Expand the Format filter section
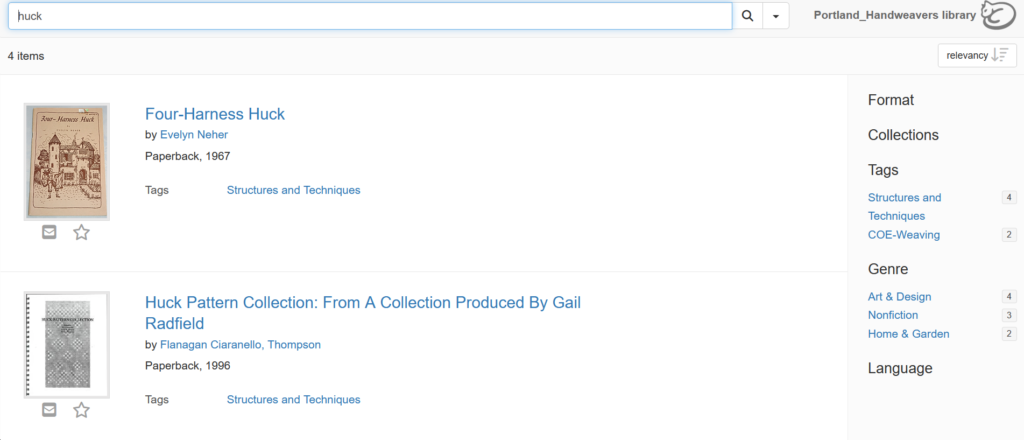This screenshot has height=440, width=1024. click(x=891, y=100)
